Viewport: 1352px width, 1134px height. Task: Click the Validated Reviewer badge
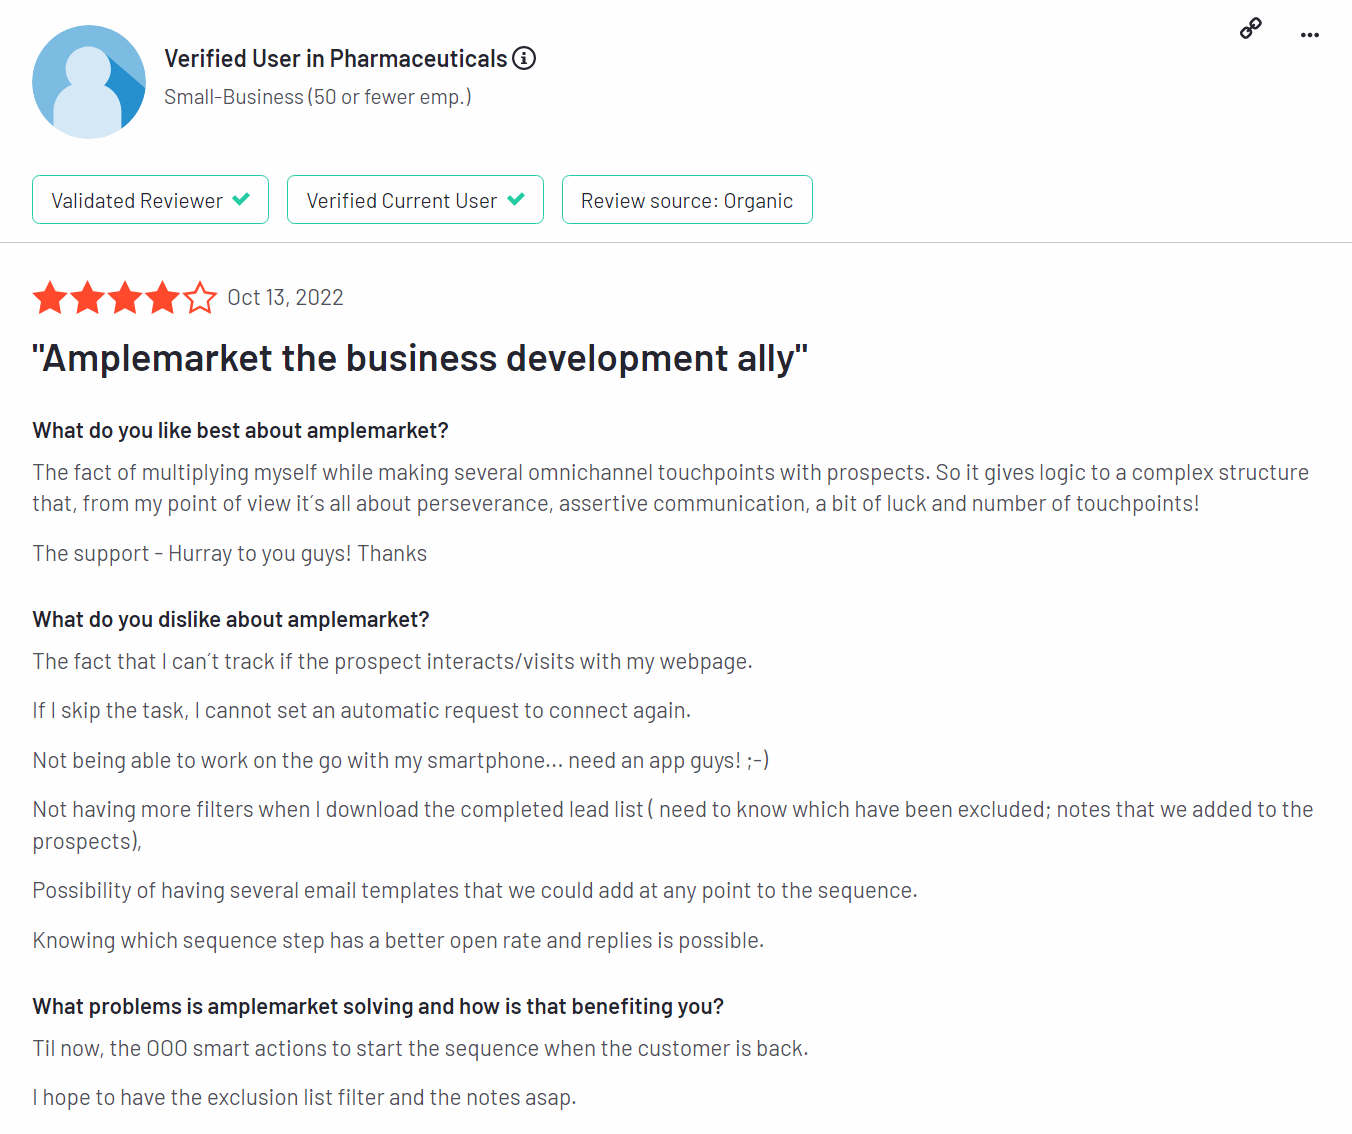(150, 200)
